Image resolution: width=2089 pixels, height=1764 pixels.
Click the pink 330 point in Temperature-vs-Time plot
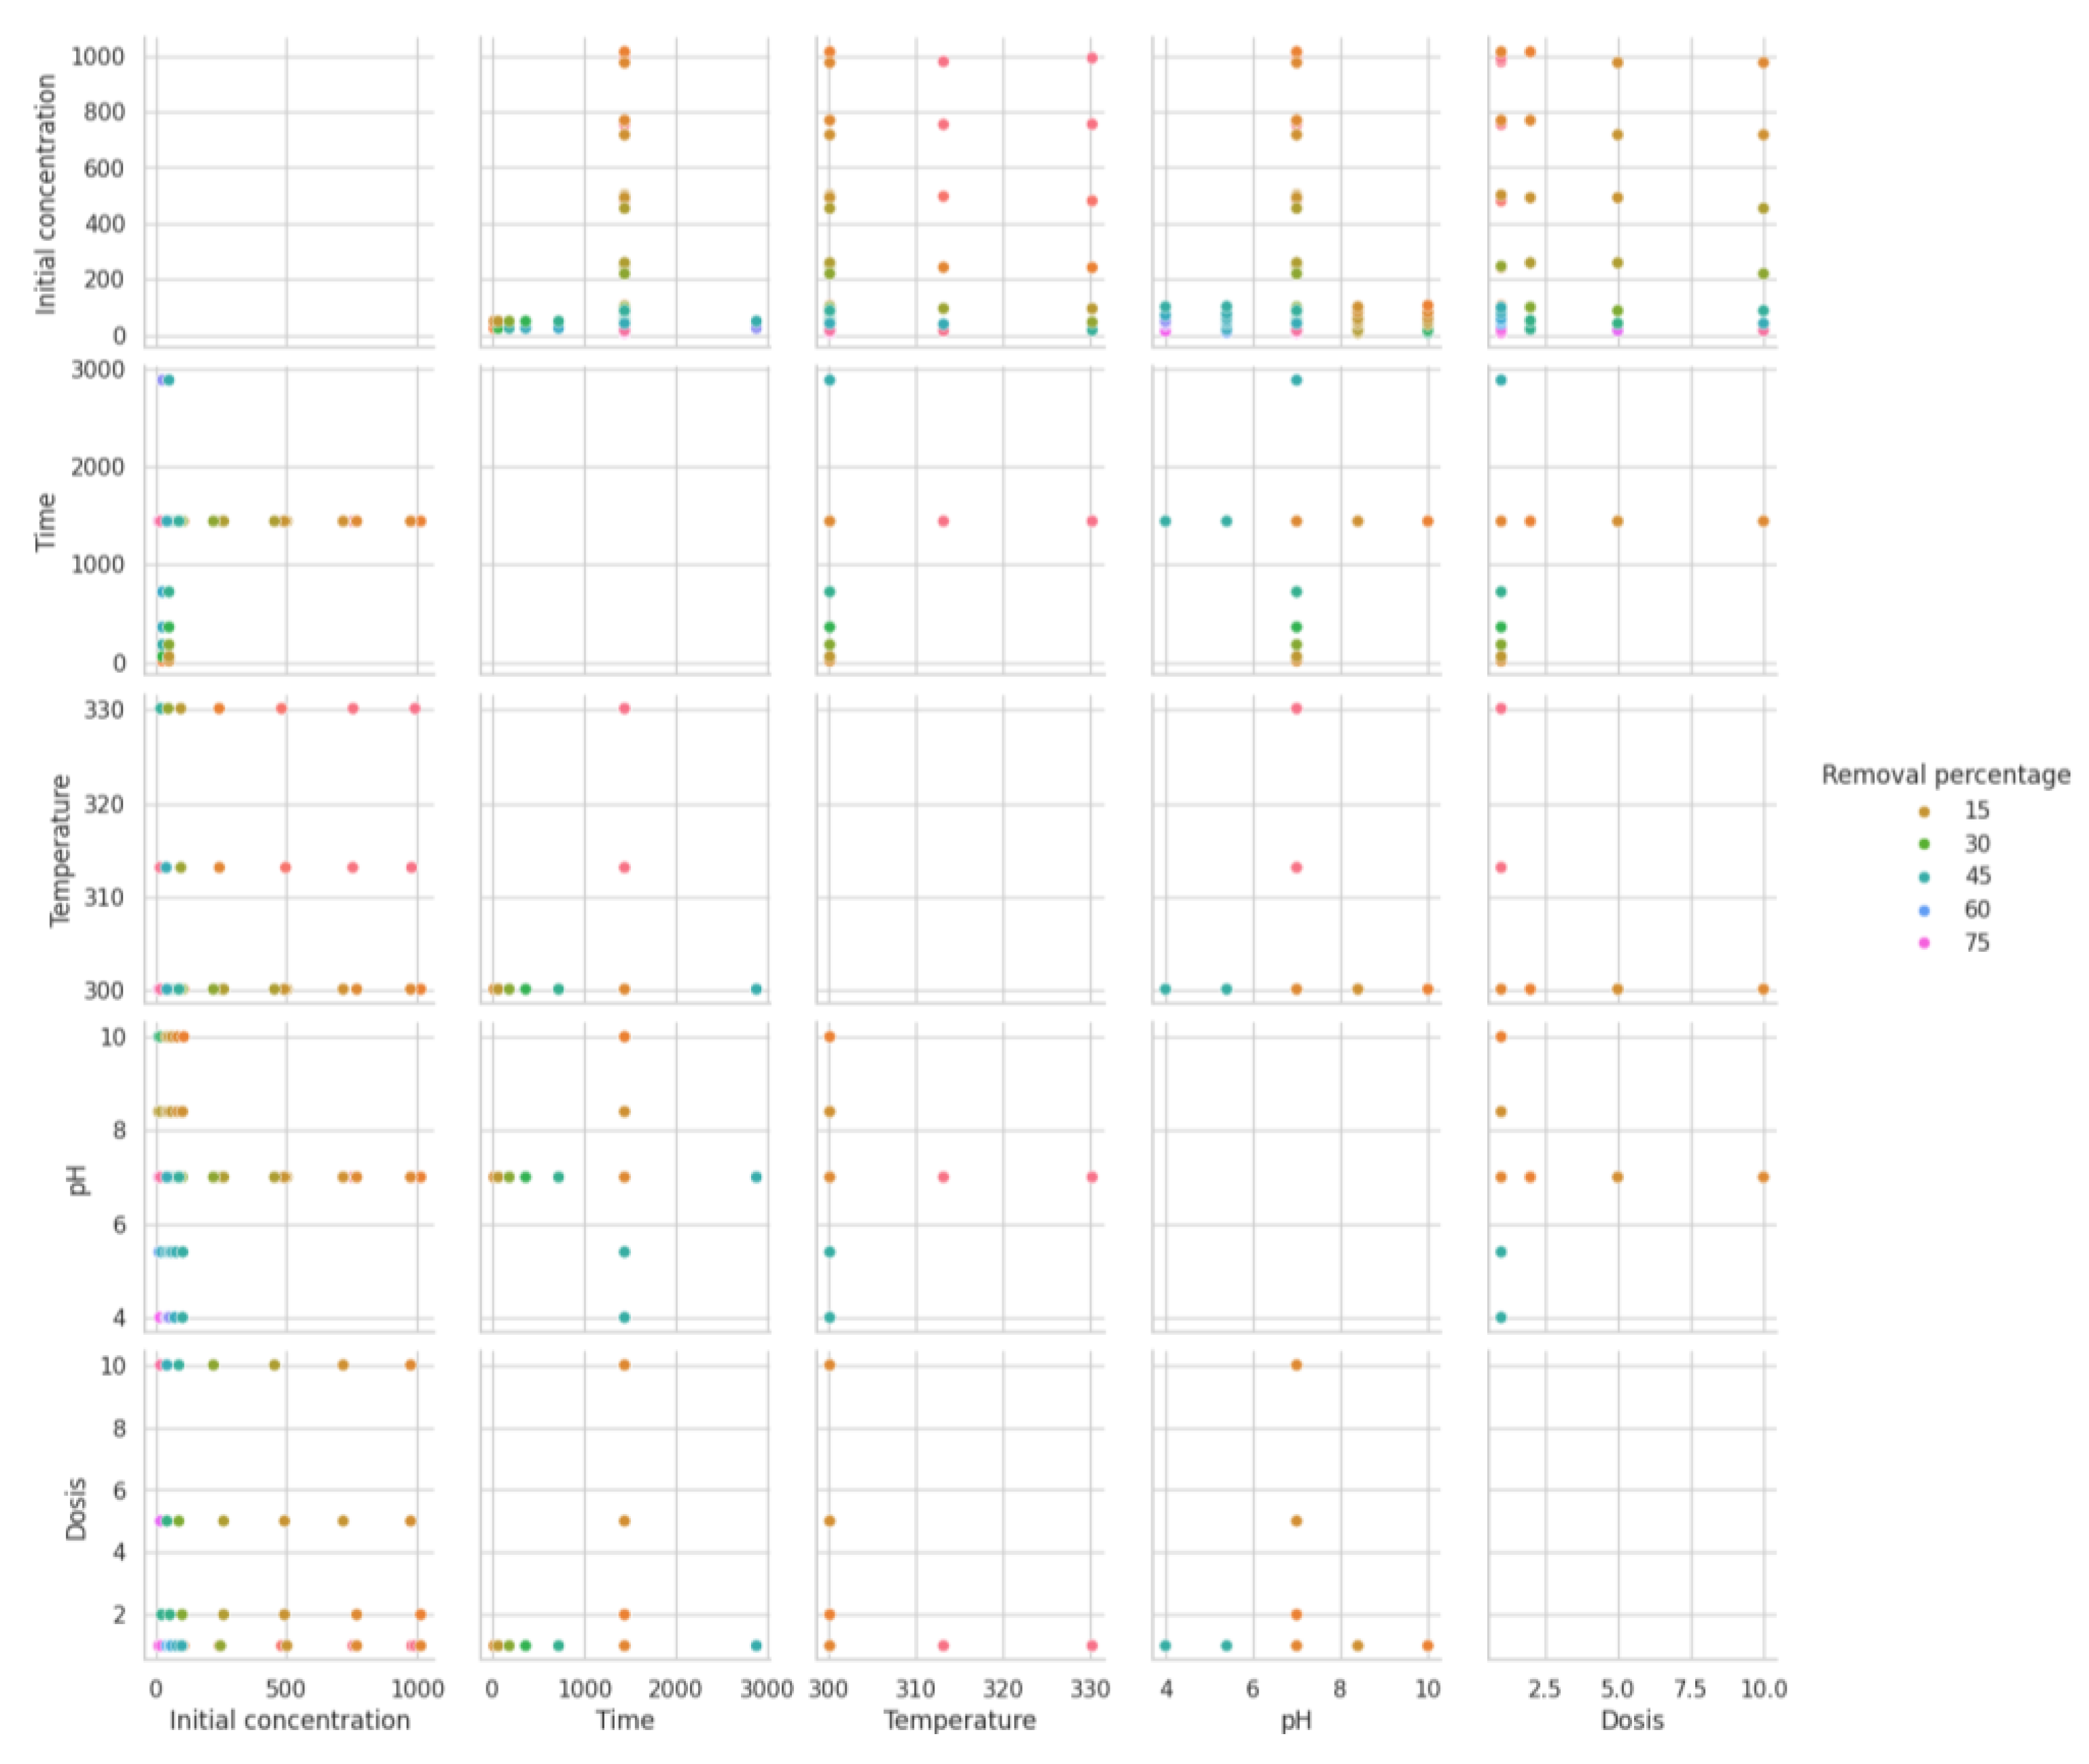[x=624, y=708]
